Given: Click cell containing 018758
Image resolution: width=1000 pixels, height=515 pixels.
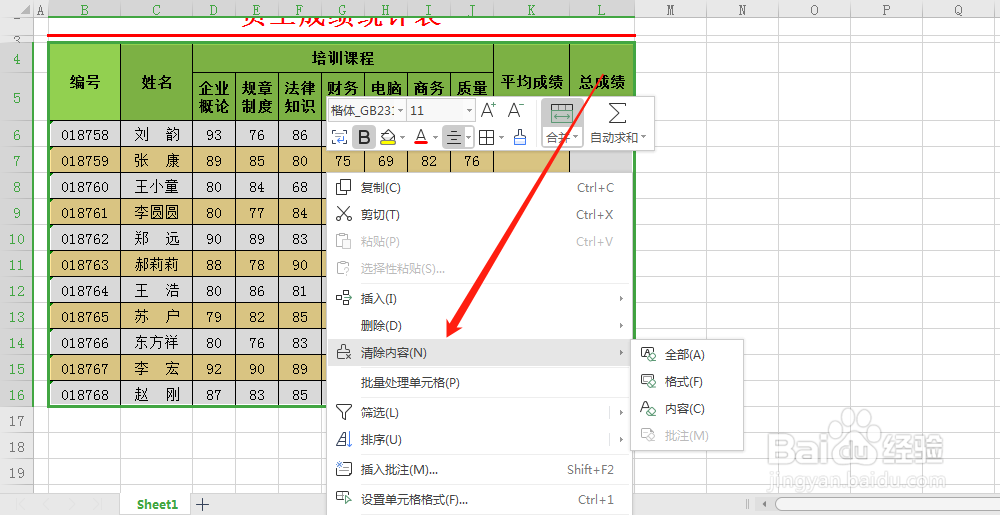Looking at the screenshot, I should click(x=85, y=134).
